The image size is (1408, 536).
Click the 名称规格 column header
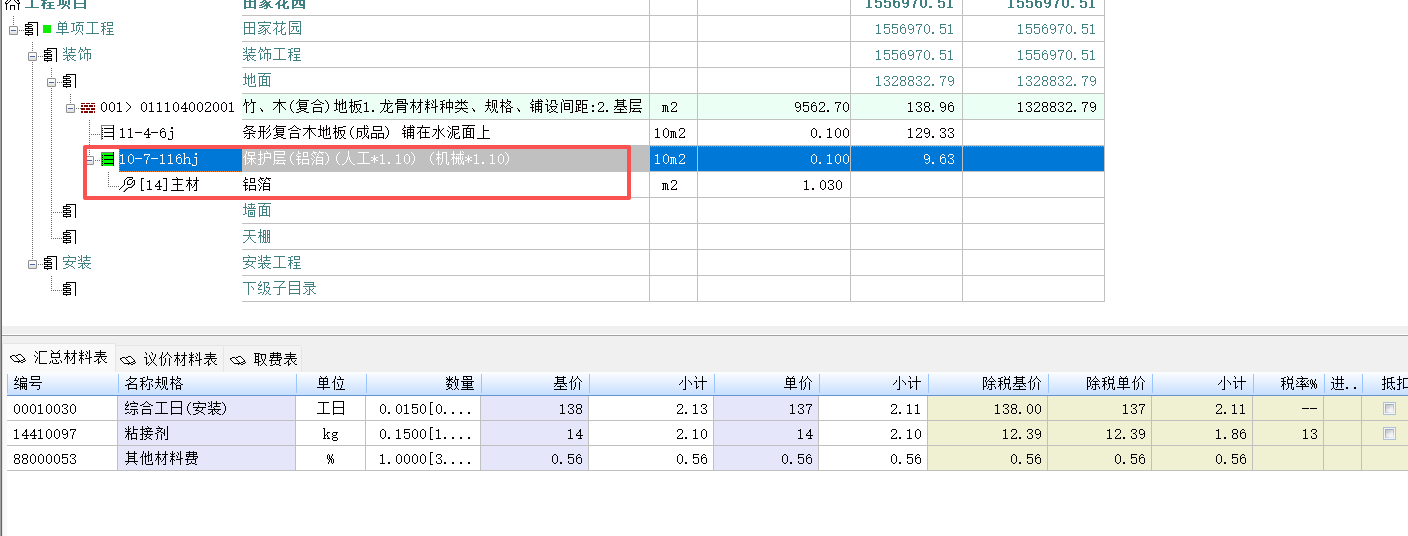tap(207, 384)
